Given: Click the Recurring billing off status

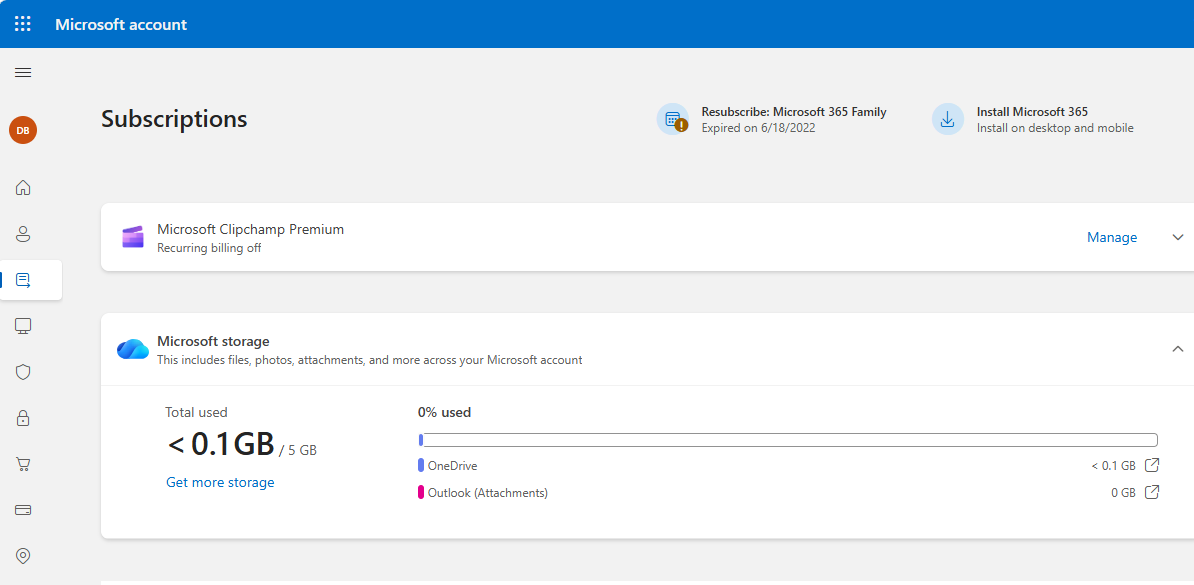Looking at the screenshot, I should 209,248.
